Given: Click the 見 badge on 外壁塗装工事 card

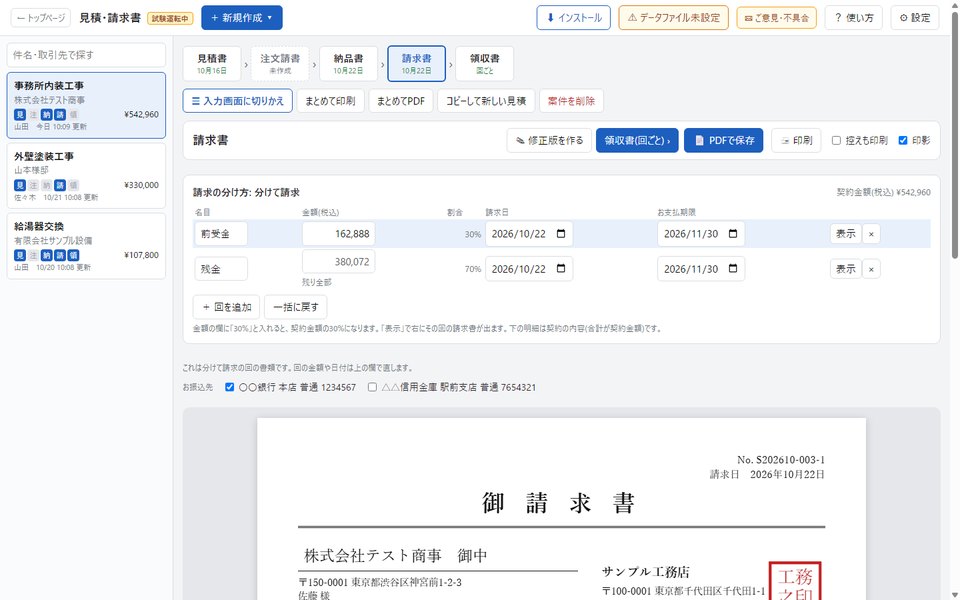Looking at the screenshot, I should point(20,185).
